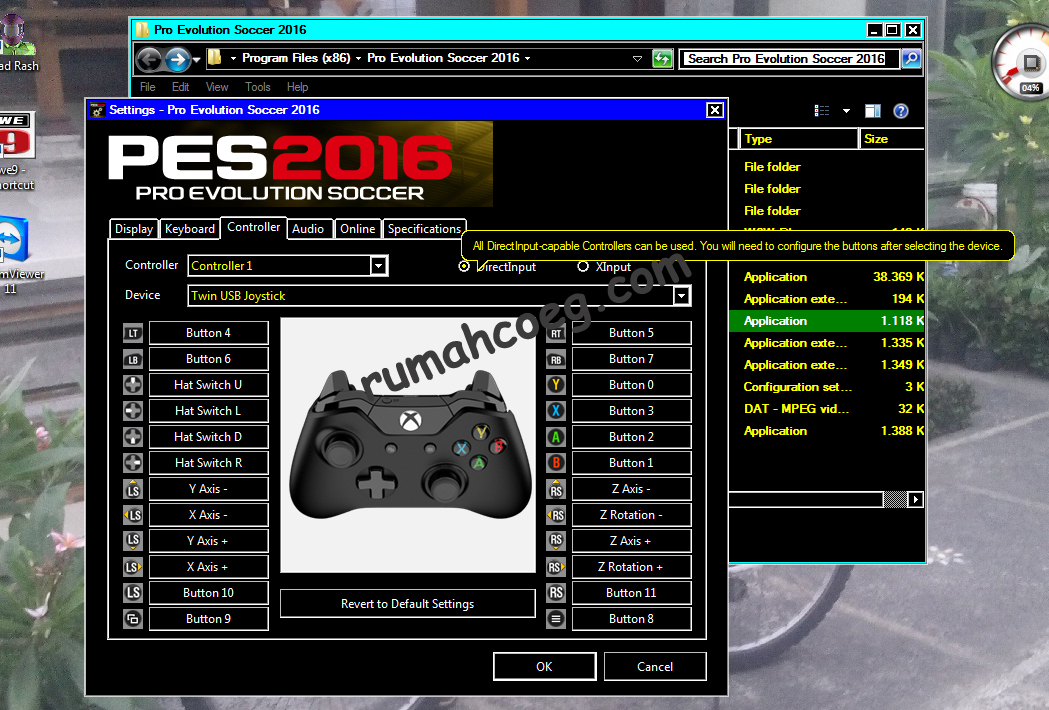1049x710 pixels.
Task: Click the Type column header
Action: (x=799, y=139)
